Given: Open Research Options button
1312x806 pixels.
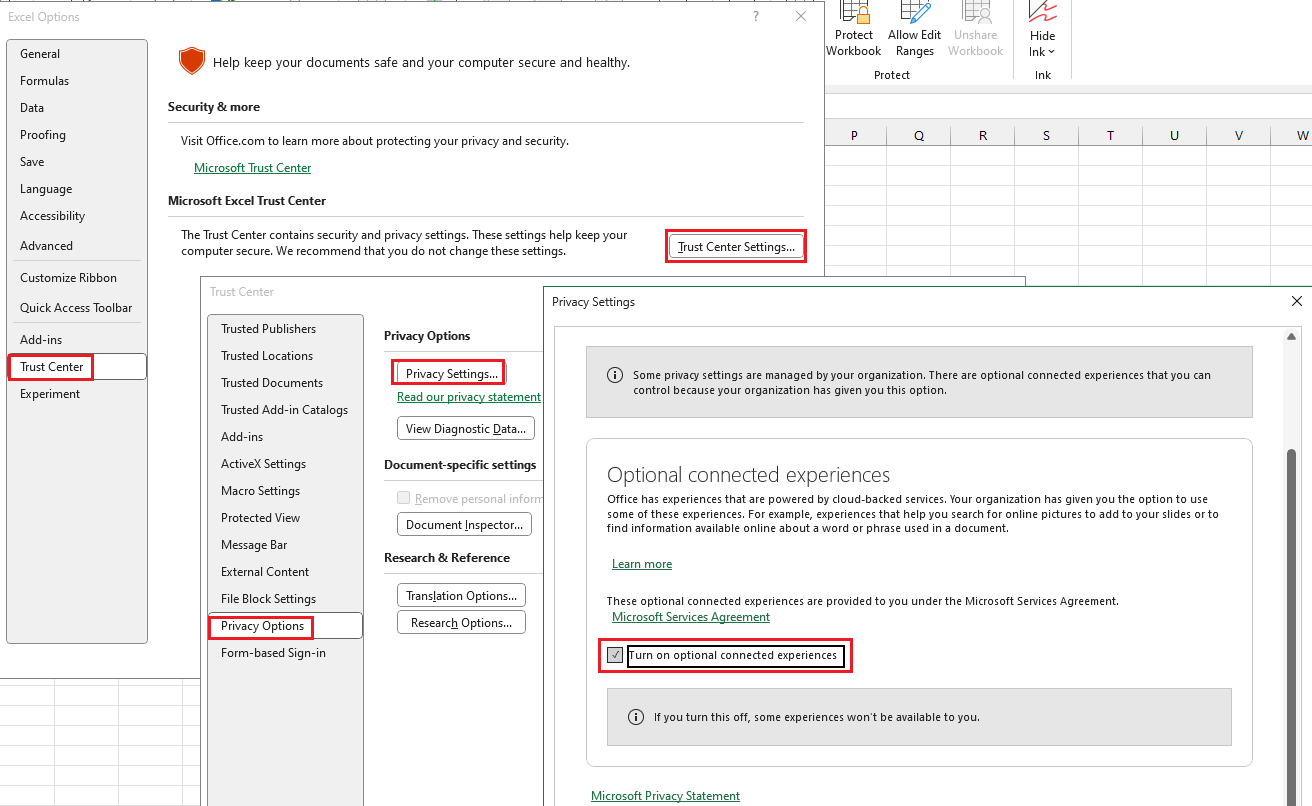Looking at the screenshot, I should (461, 623).
